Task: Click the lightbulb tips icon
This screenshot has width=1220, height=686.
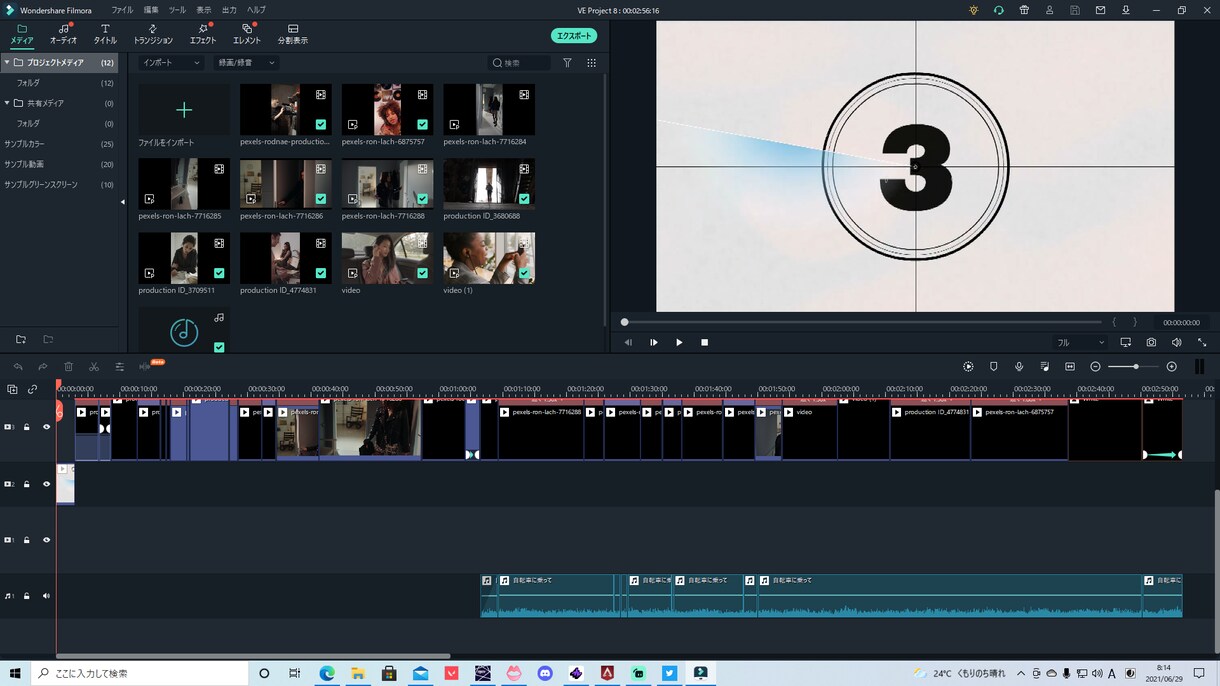Action: point(974,10)
